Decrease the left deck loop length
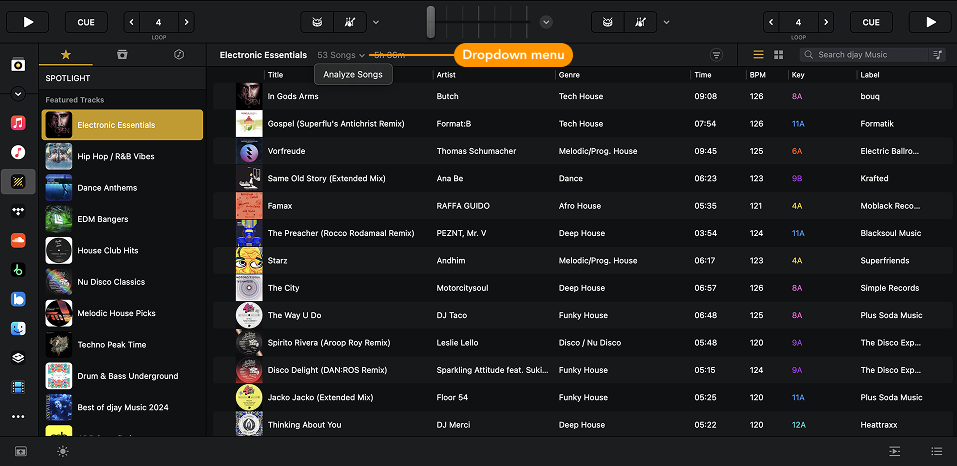The height and width of the screenshot is (466, 957). point(132,22)
